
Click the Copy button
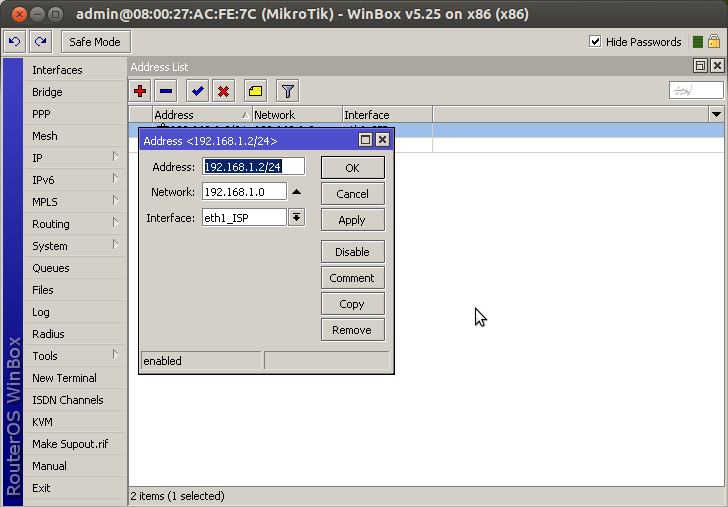tap(353, 304)
